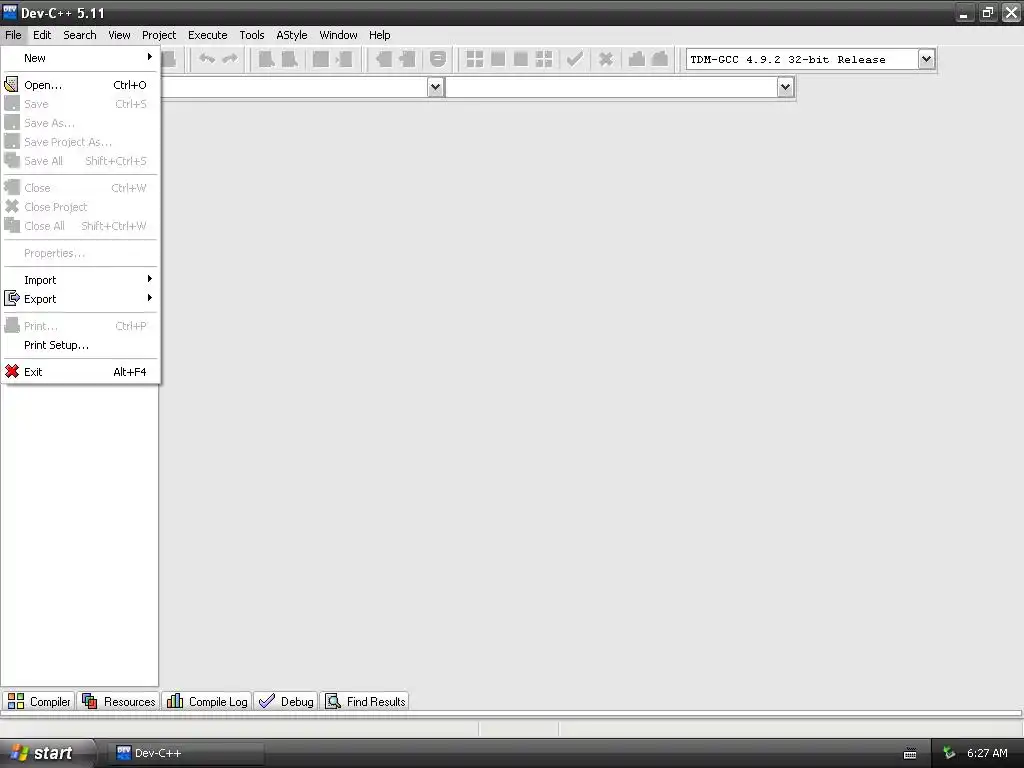The image size is (1024, 768).
Task: Choose Exit from the File menu
Action: 80,372
